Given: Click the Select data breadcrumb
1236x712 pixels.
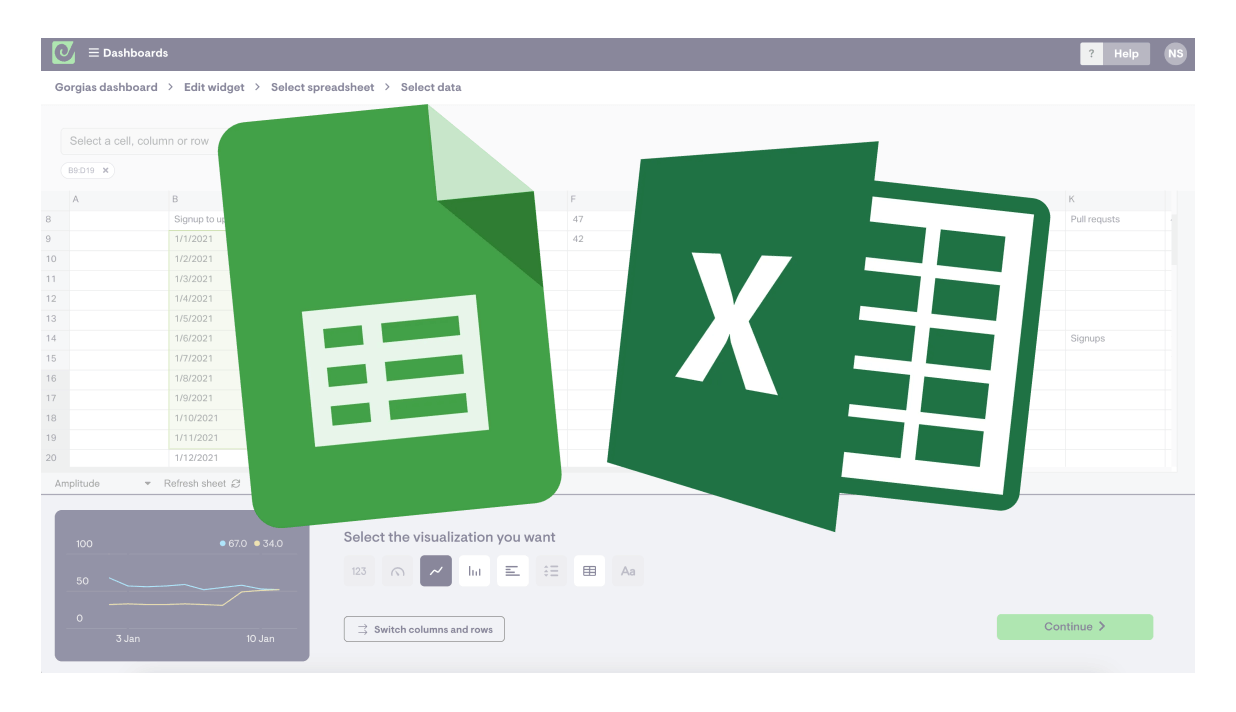Looking at the screenshot, I should tap(431, 87).
